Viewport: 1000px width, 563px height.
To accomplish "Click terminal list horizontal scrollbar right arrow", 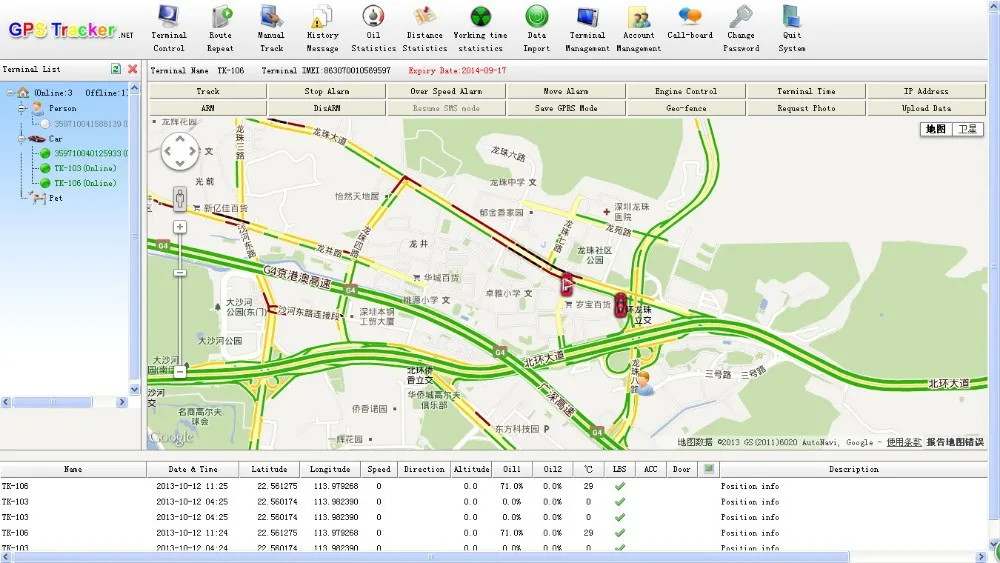I will click(x=122, y=402).
